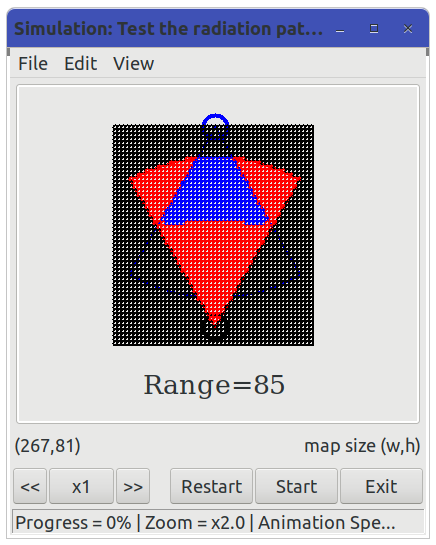The image size is (436, 545).
Task: Open the File menu
Action: (33, 64)
